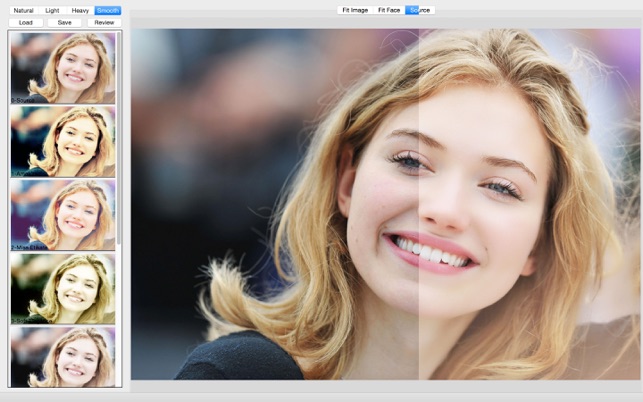Choose the Heavy smoothing mode

[x=80, y=10]
